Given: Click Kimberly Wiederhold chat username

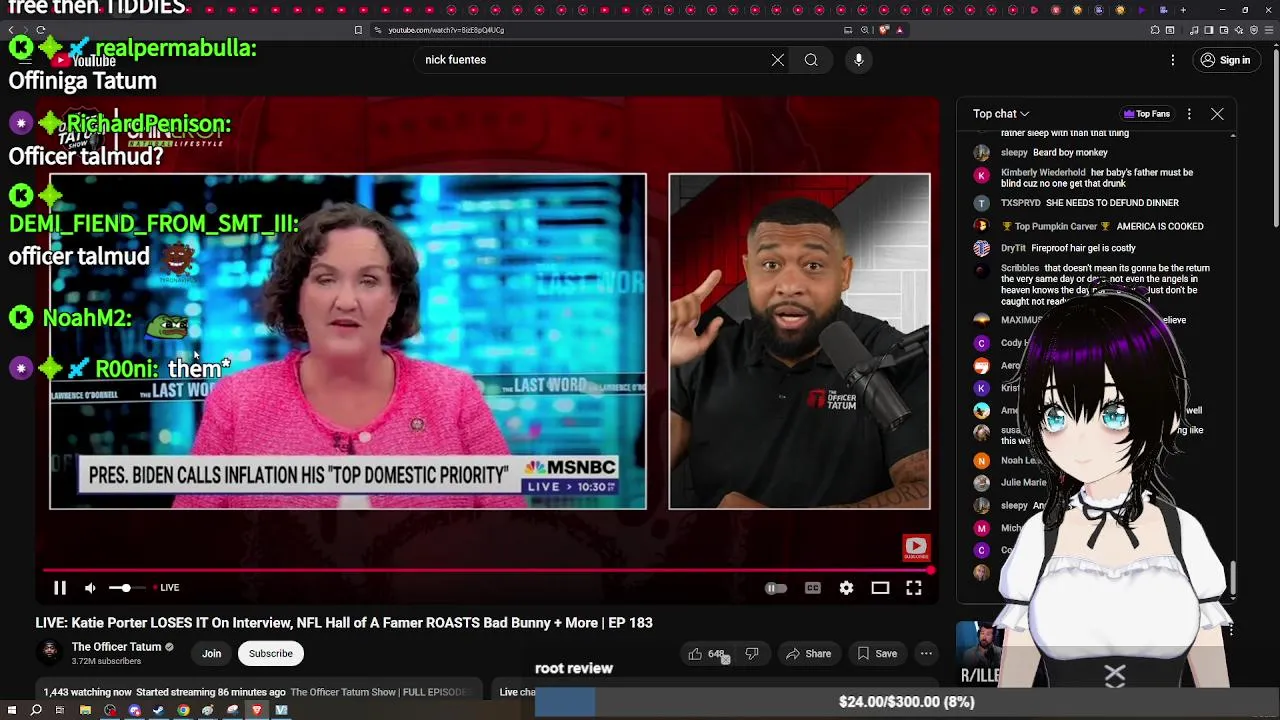Looking at the screenshot, I should coord(1042,173).
